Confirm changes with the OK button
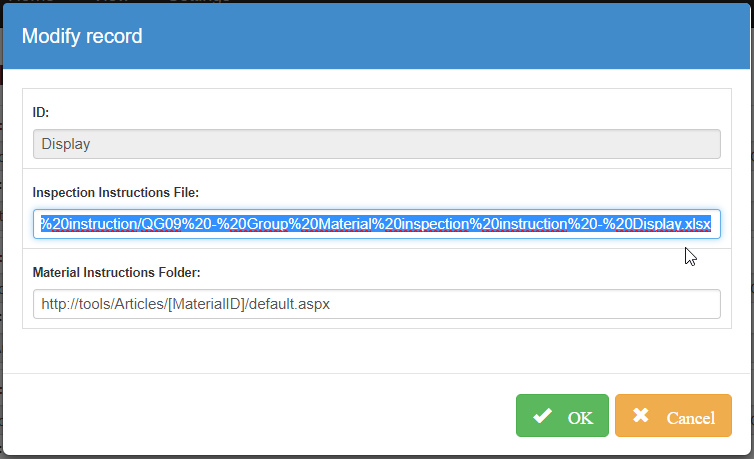The width and height of the screenshot is (754, 459). click(562, 416)
